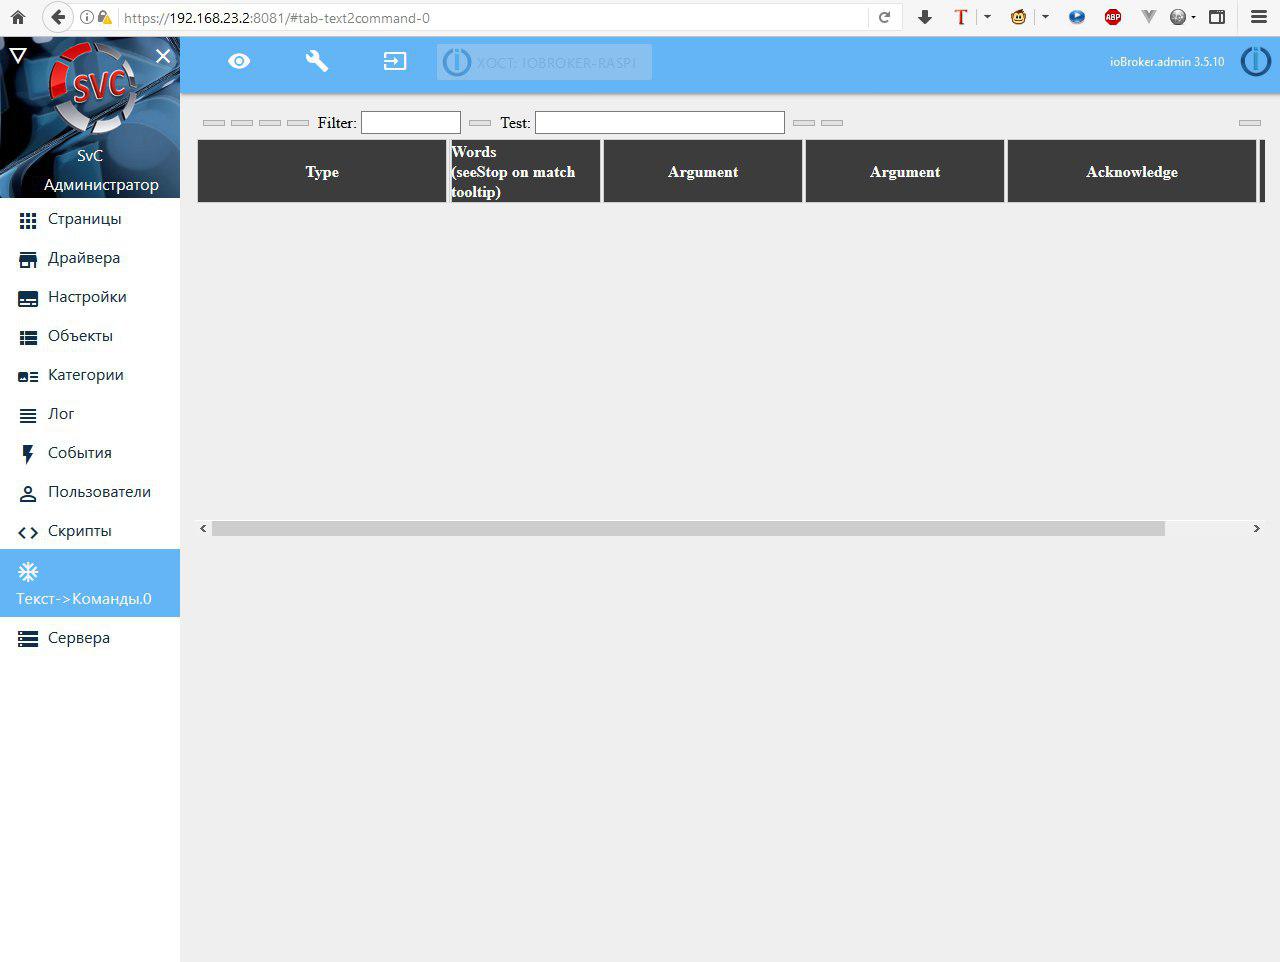
Task: Click the red T extension icon
Action: coord(961,17)
